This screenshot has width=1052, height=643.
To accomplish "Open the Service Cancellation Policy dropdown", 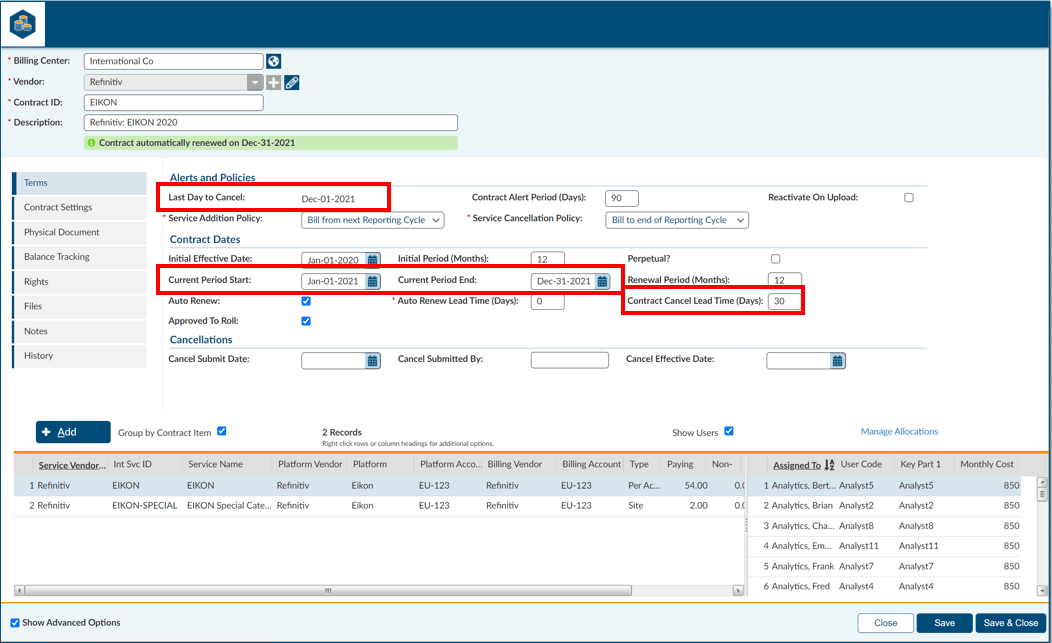I will pos(677,219).
